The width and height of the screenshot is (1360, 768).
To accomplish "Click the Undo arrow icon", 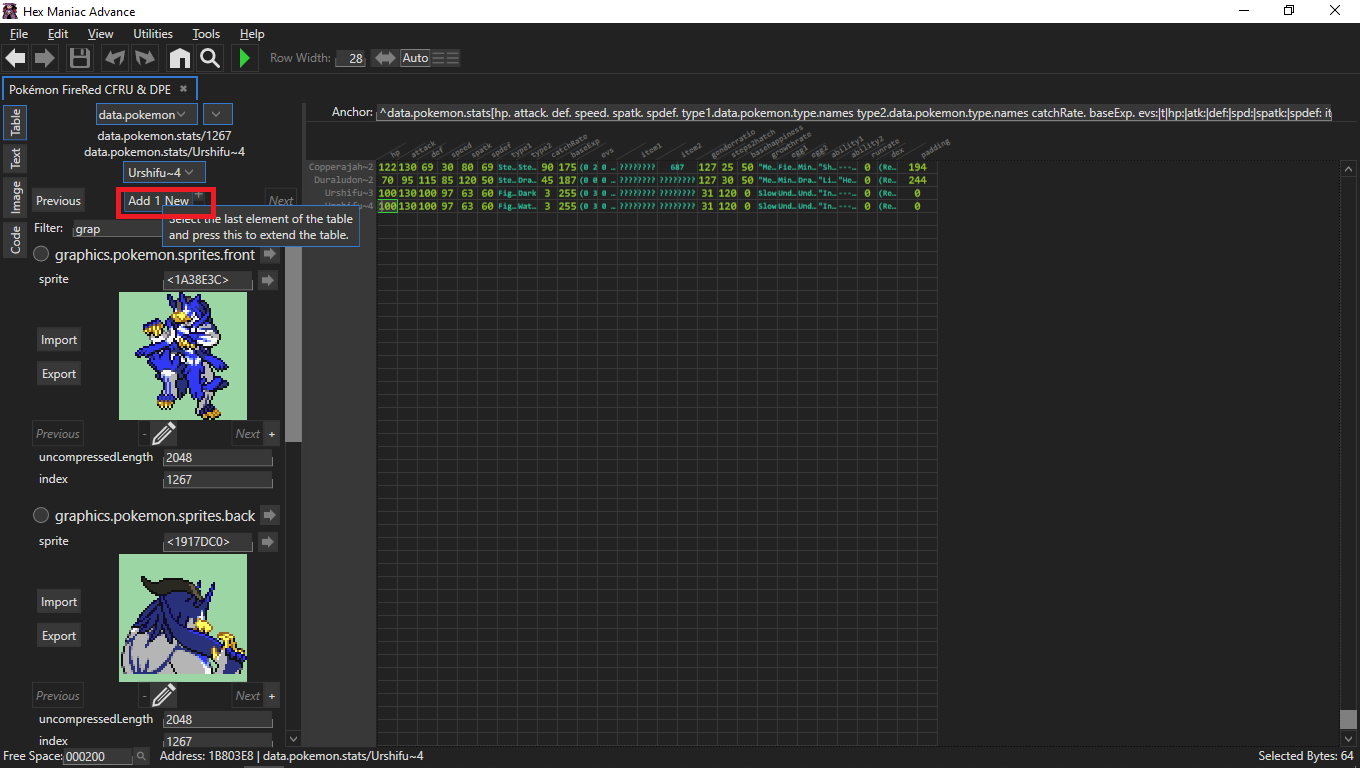I will 114,58.
